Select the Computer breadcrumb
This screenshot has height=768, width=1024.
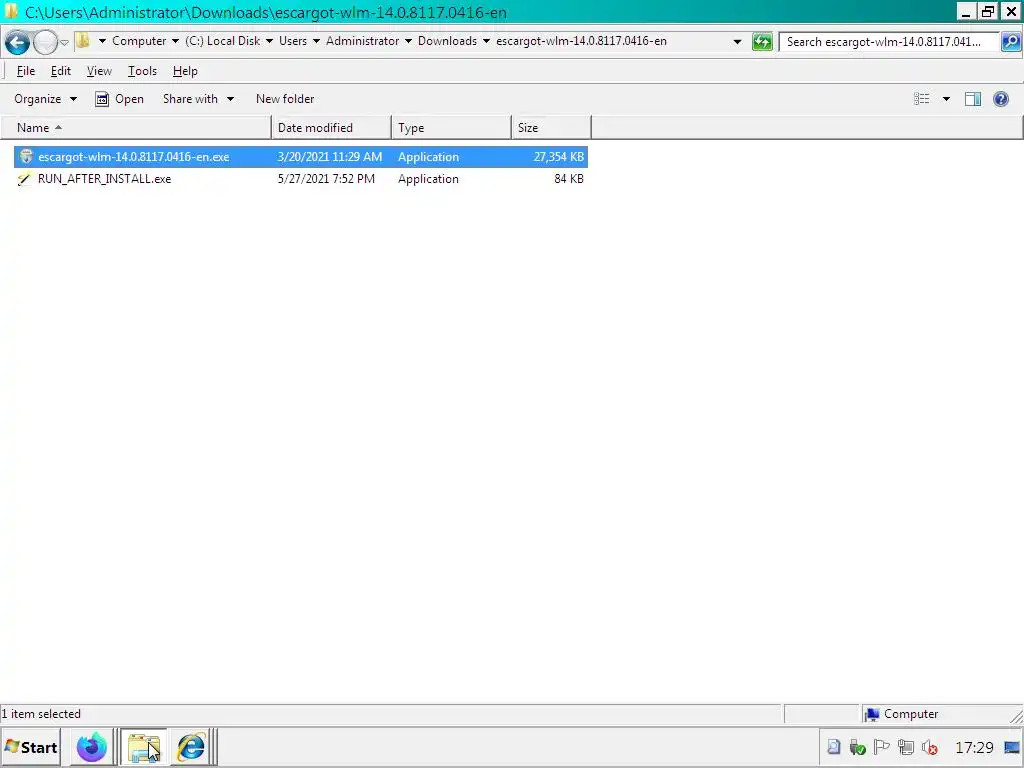pyautogui.click(x=139, y=41)
